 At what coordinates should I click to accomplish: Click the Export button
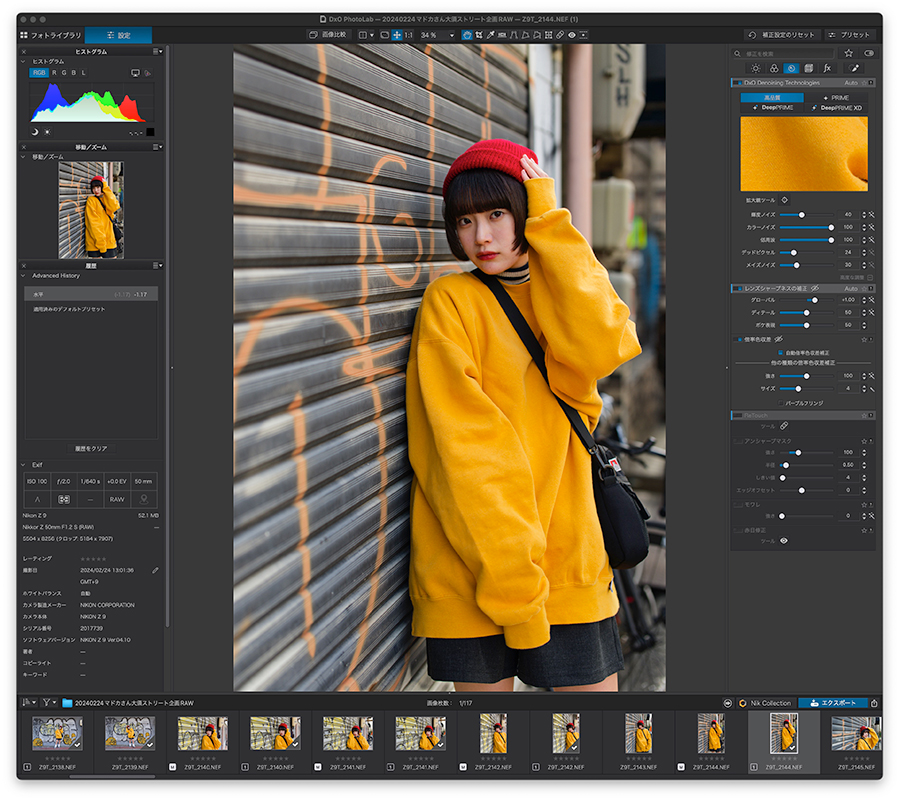click(832, 703)
